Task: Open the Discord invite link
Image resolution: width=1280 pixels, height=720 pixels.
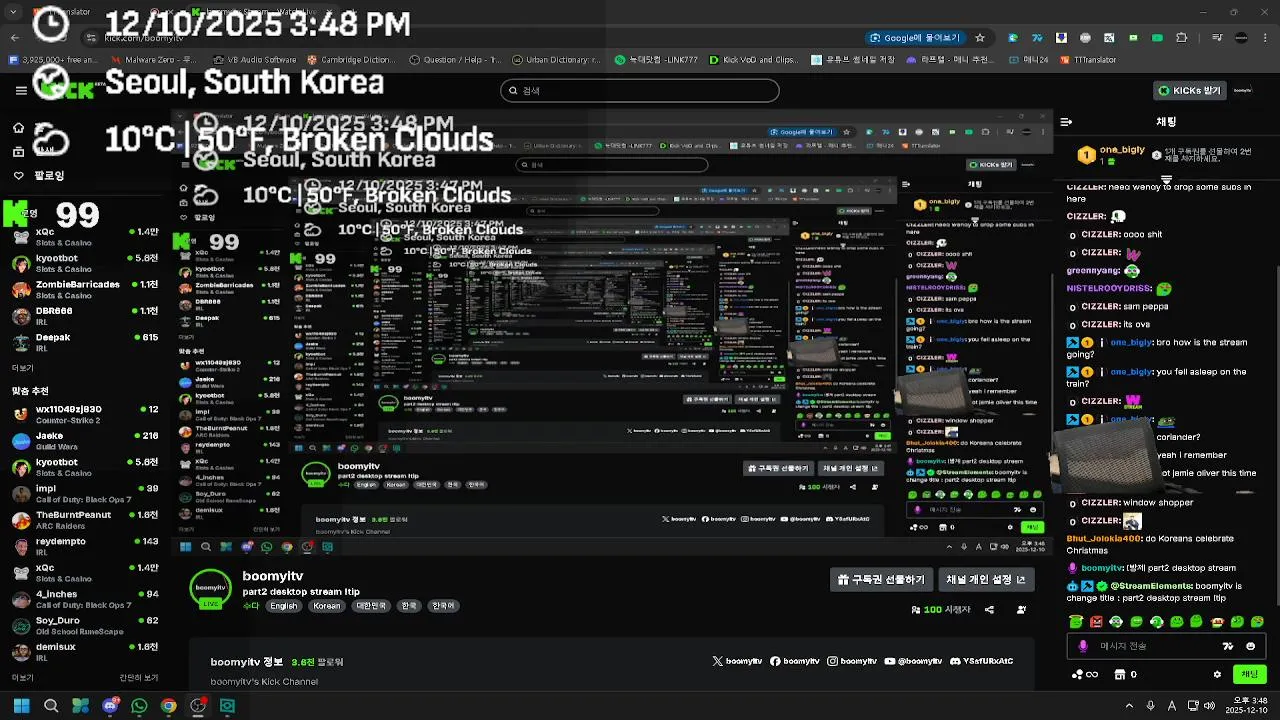Action: pos(981,661)
